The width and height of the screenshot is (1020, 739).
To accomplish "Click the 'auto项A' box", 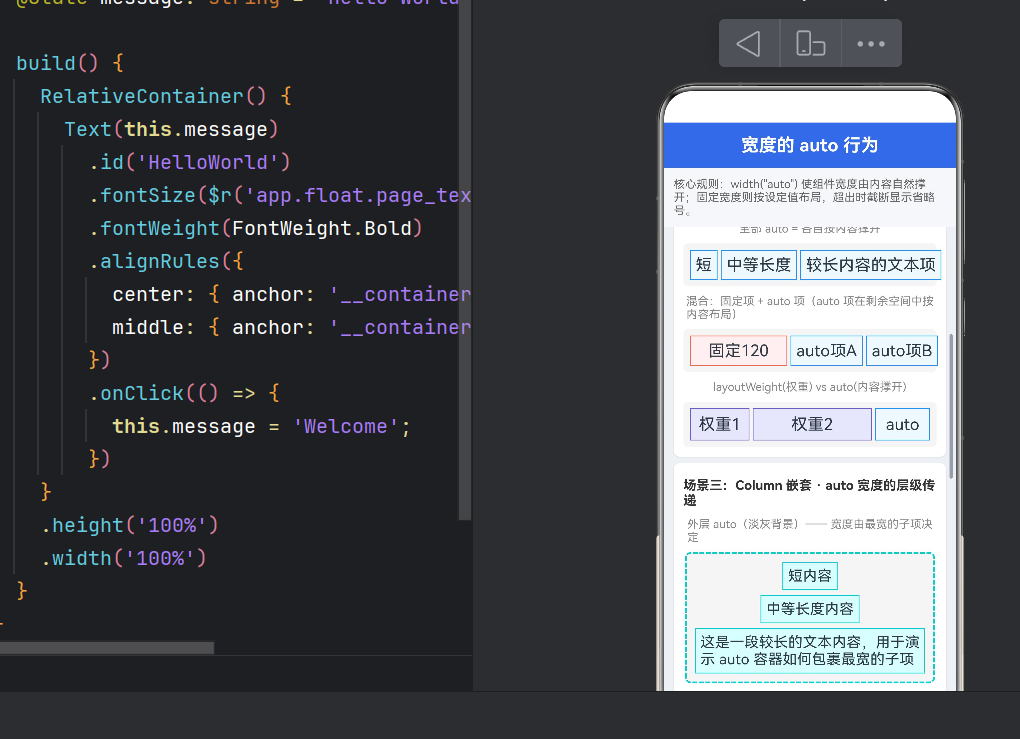I will click(826, 351).
